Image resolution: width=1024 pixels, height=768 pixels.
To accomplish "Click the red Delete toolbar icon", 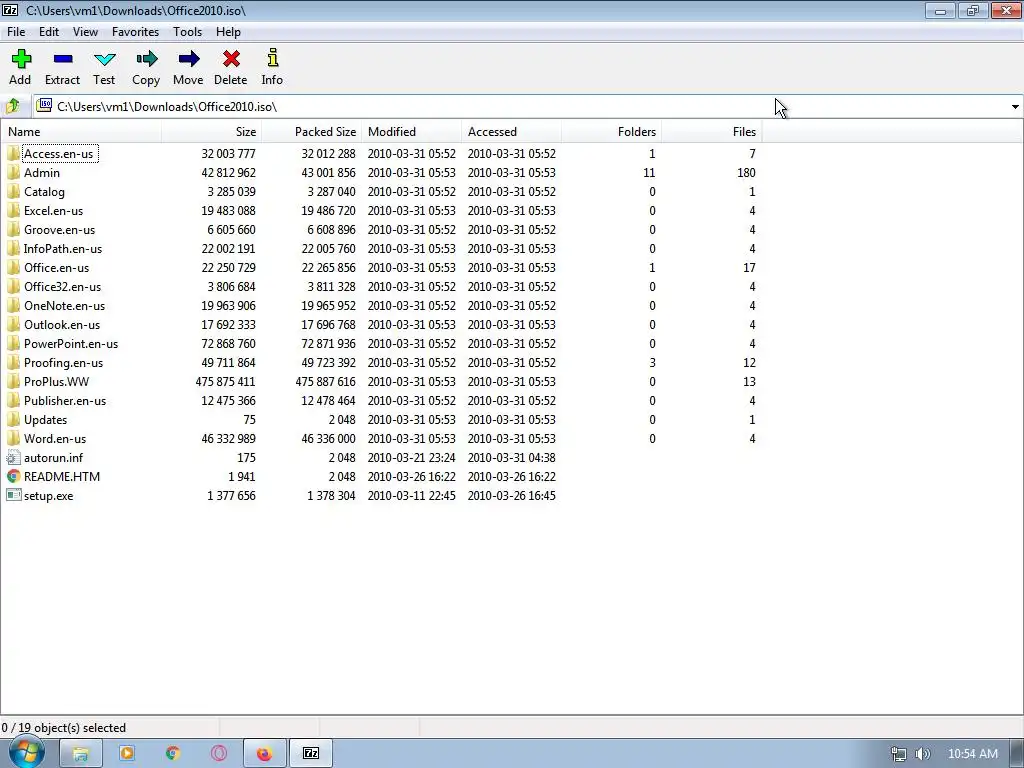I will coord(231,59).
